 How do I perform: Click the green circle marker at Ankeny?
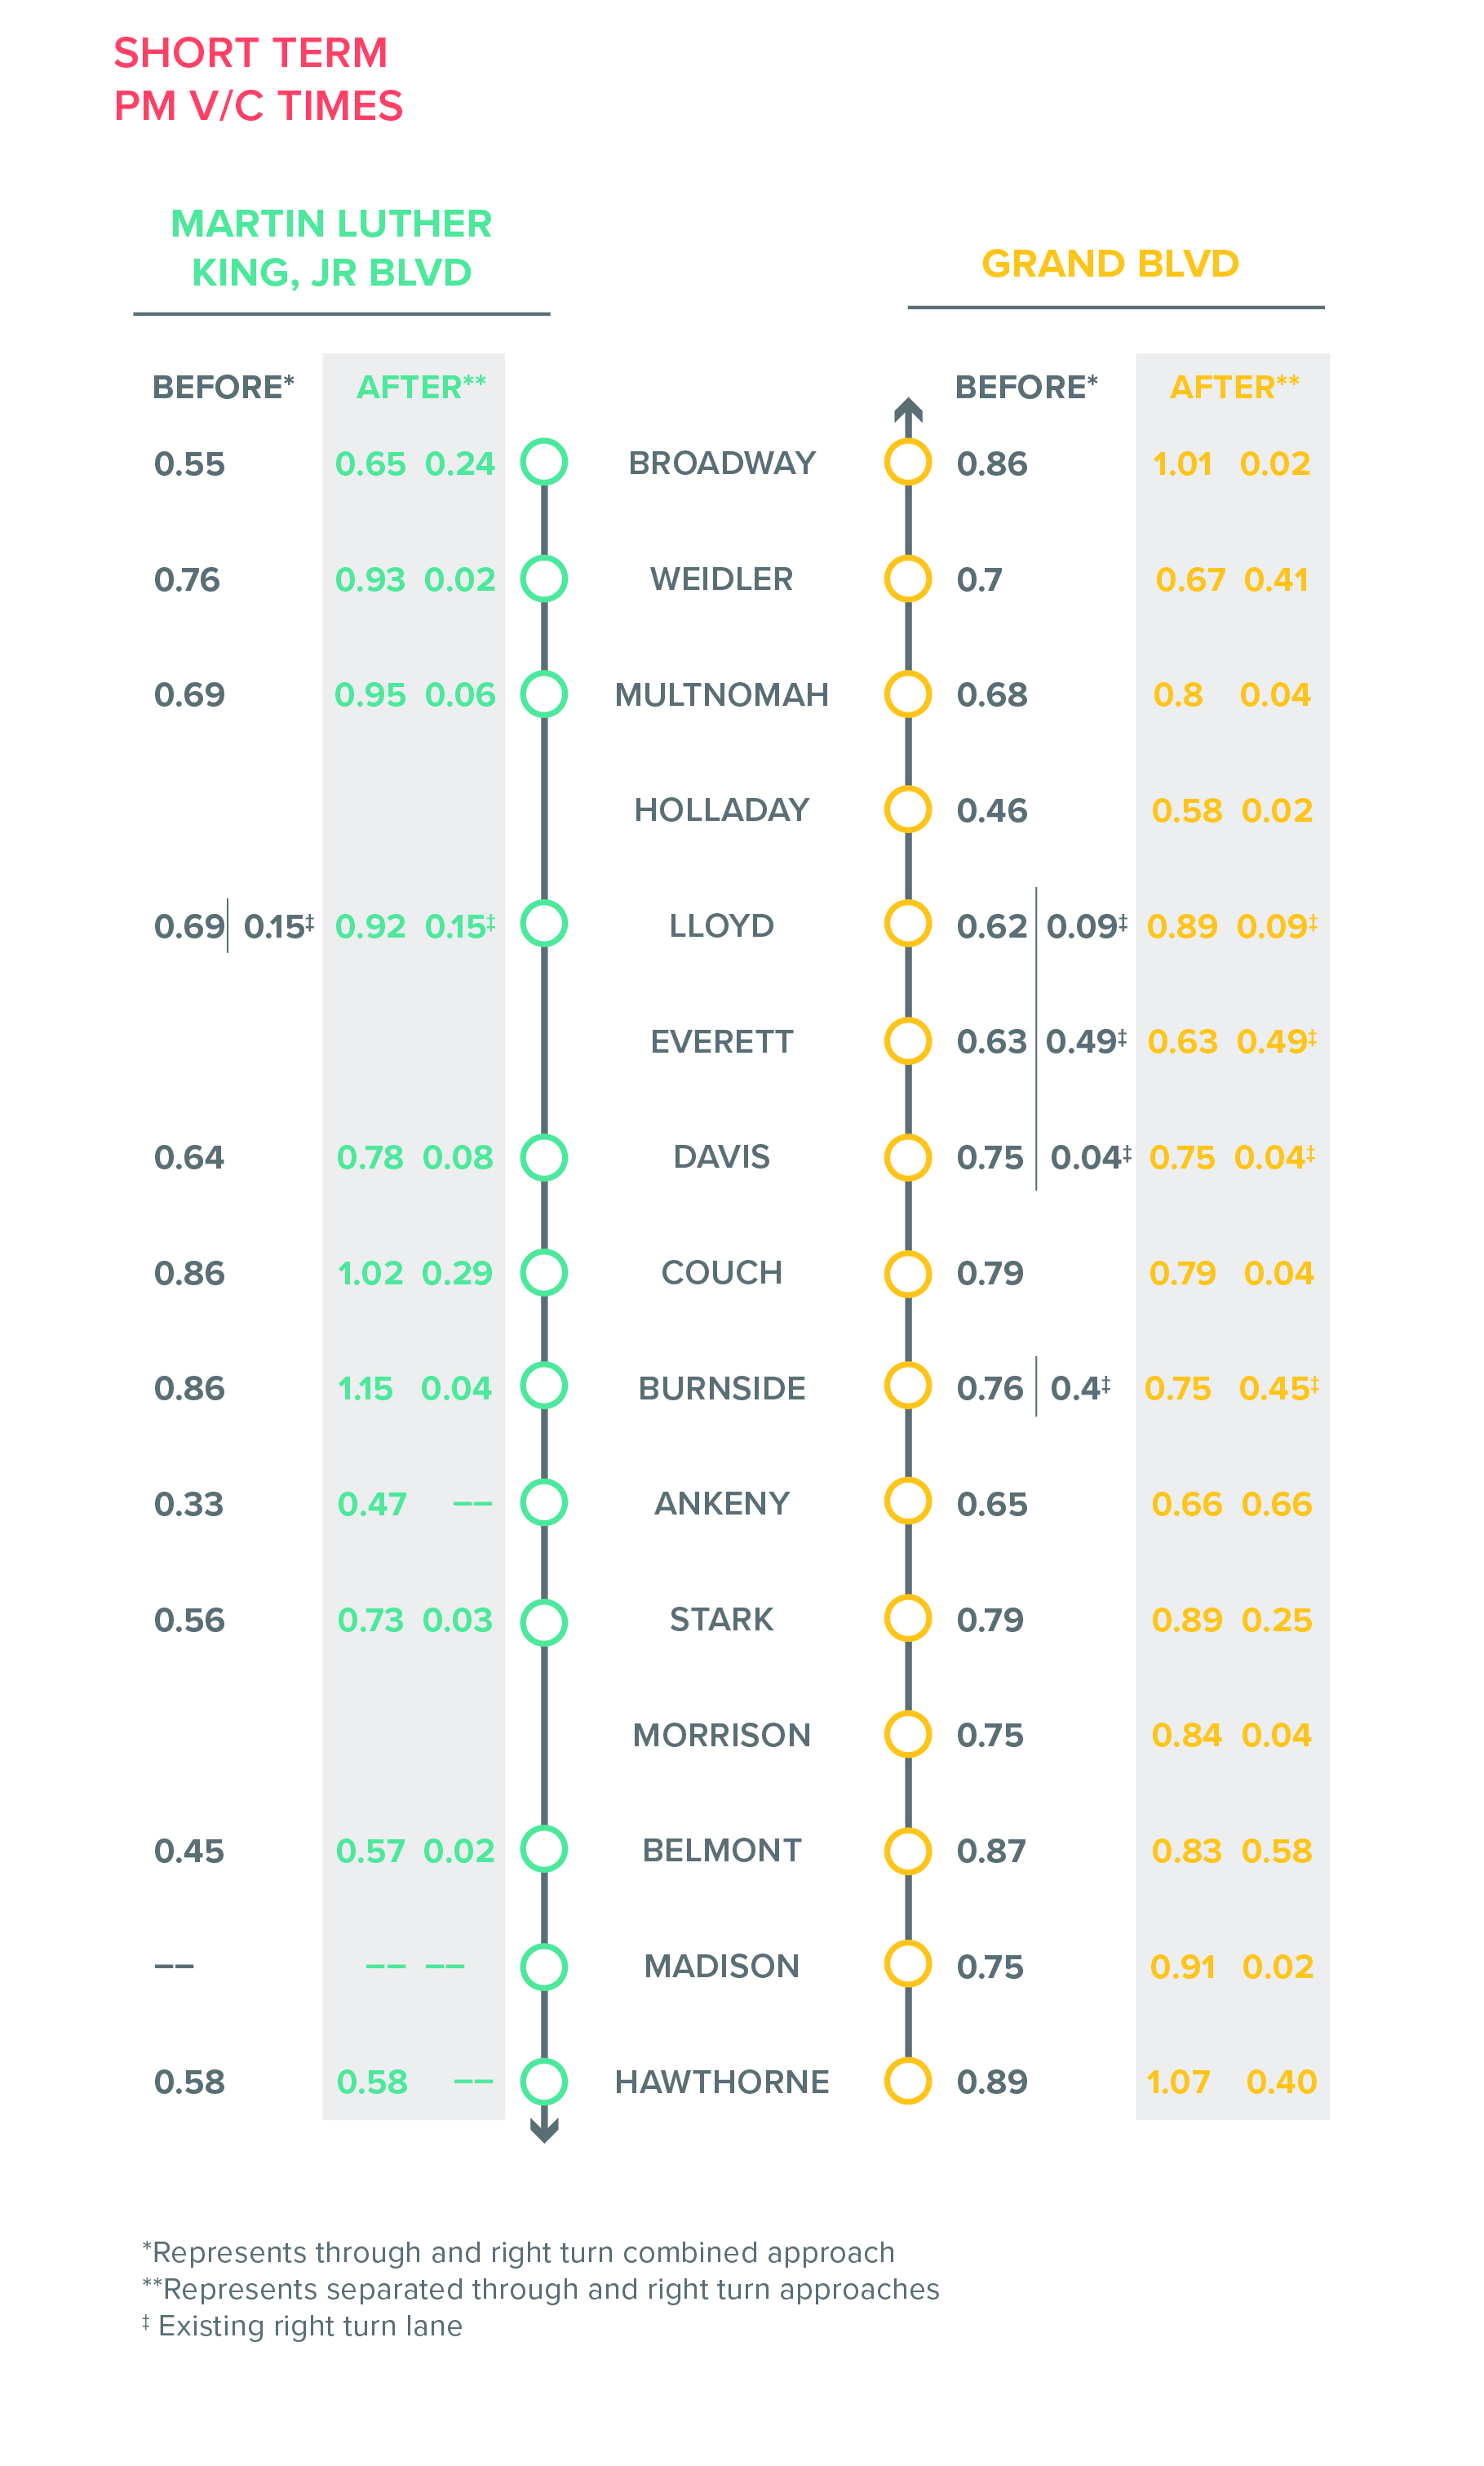[544, 1502]
